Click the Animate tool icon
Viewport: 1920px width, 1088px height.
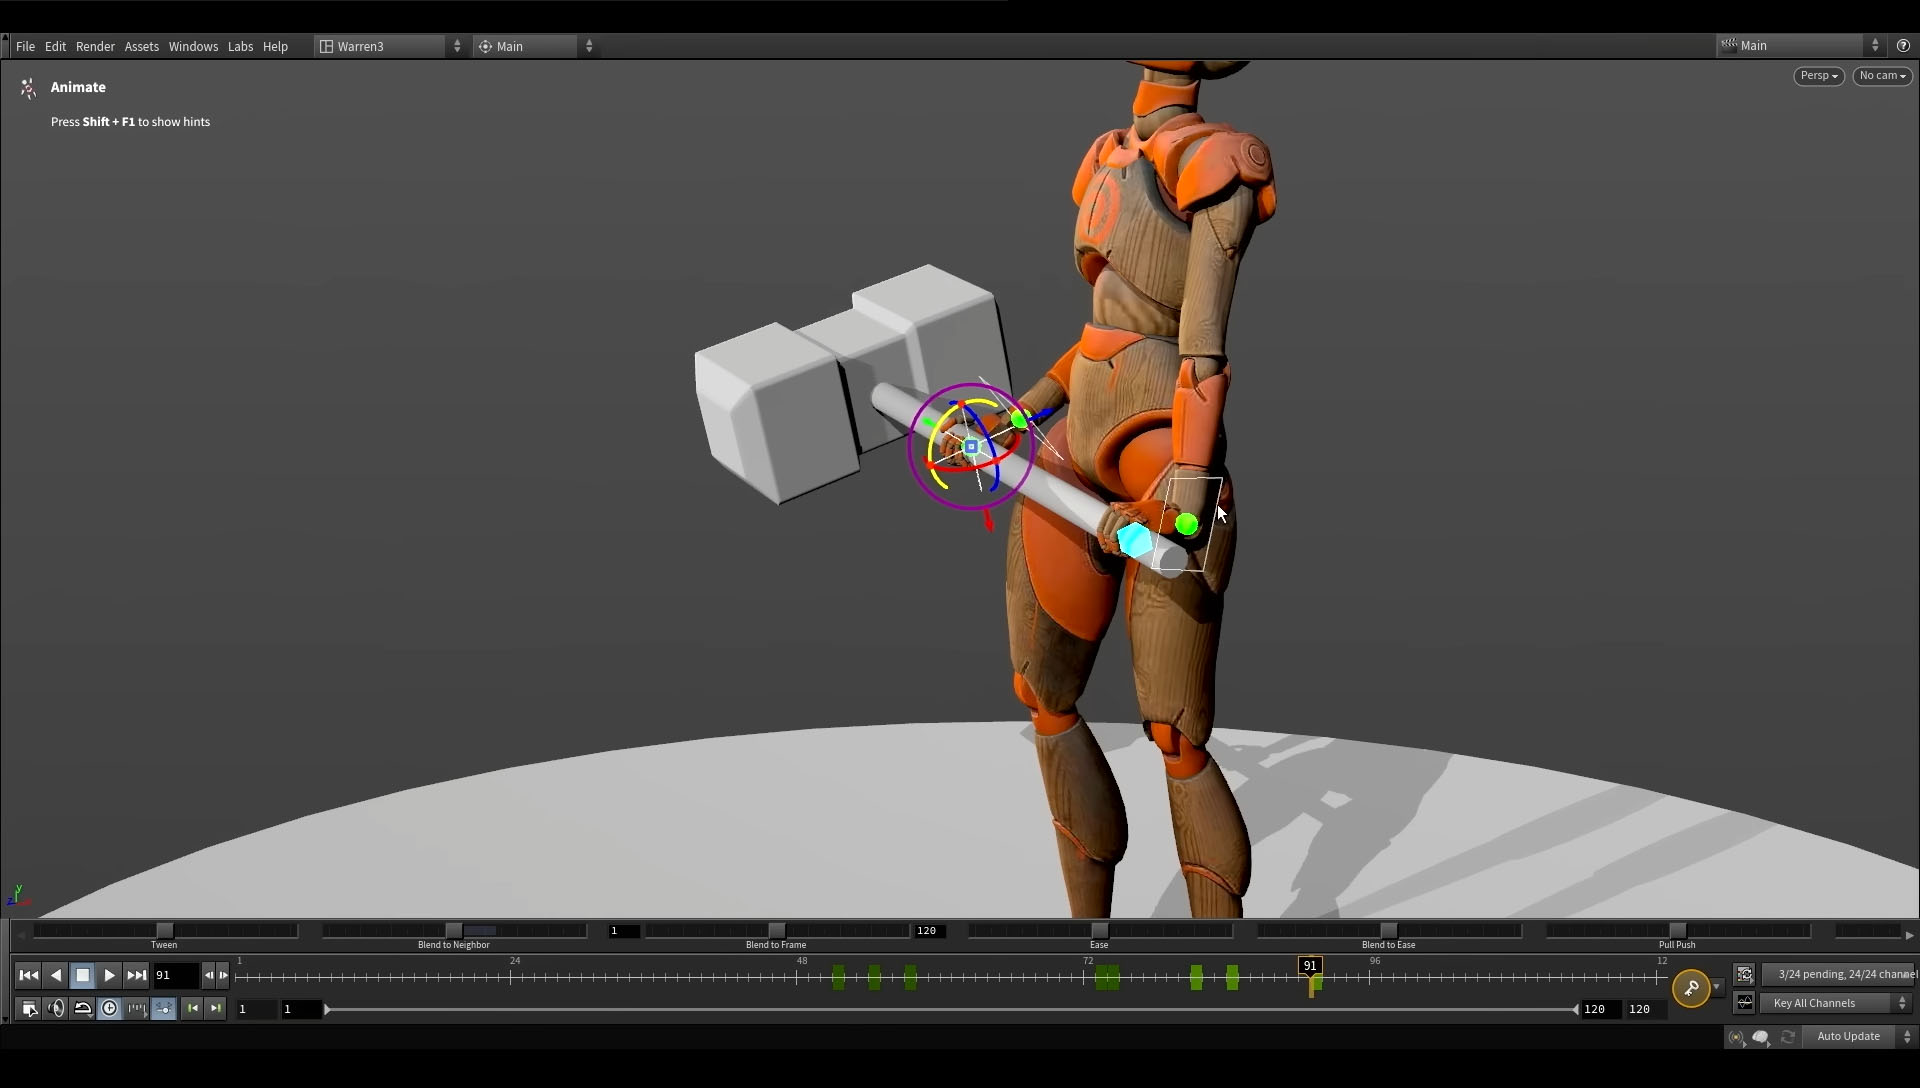pyautogui.click(x=28, y=88)
